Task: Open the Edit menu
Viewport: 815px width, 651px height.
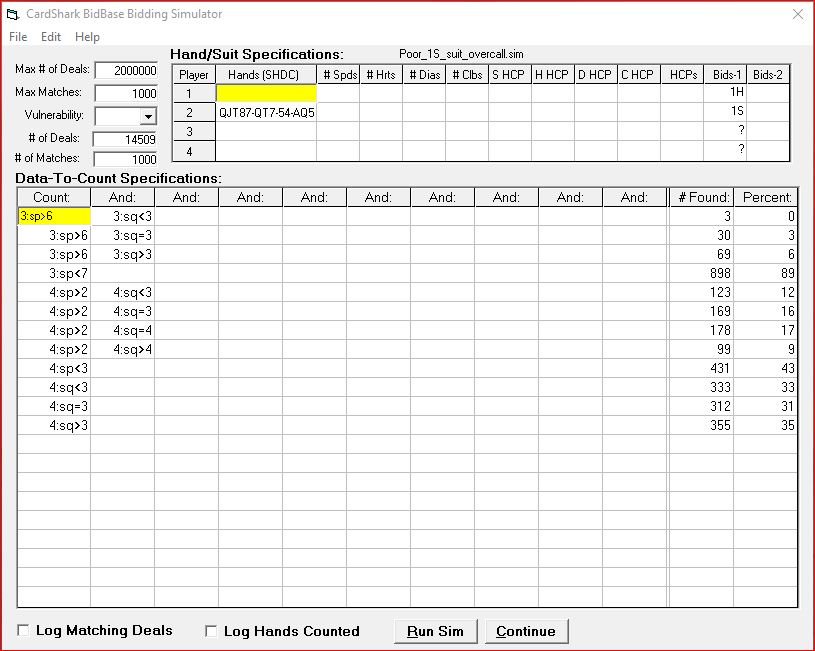Action: pyautogui.click(x=51, y=37)
